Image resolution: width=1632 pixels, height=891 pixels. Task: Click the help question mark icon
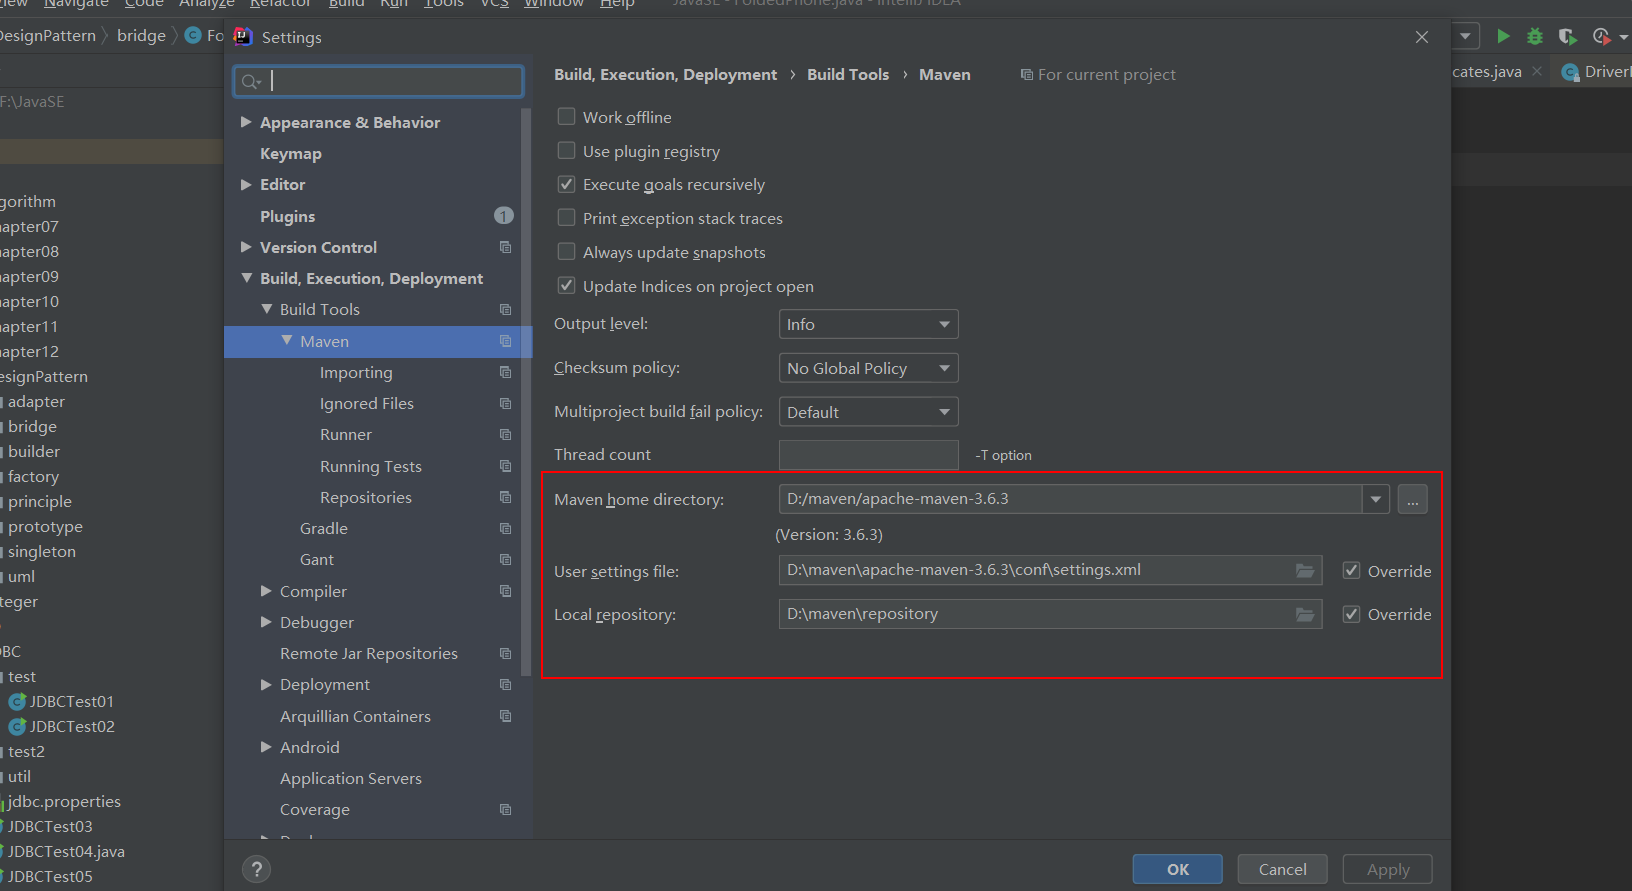257,869
